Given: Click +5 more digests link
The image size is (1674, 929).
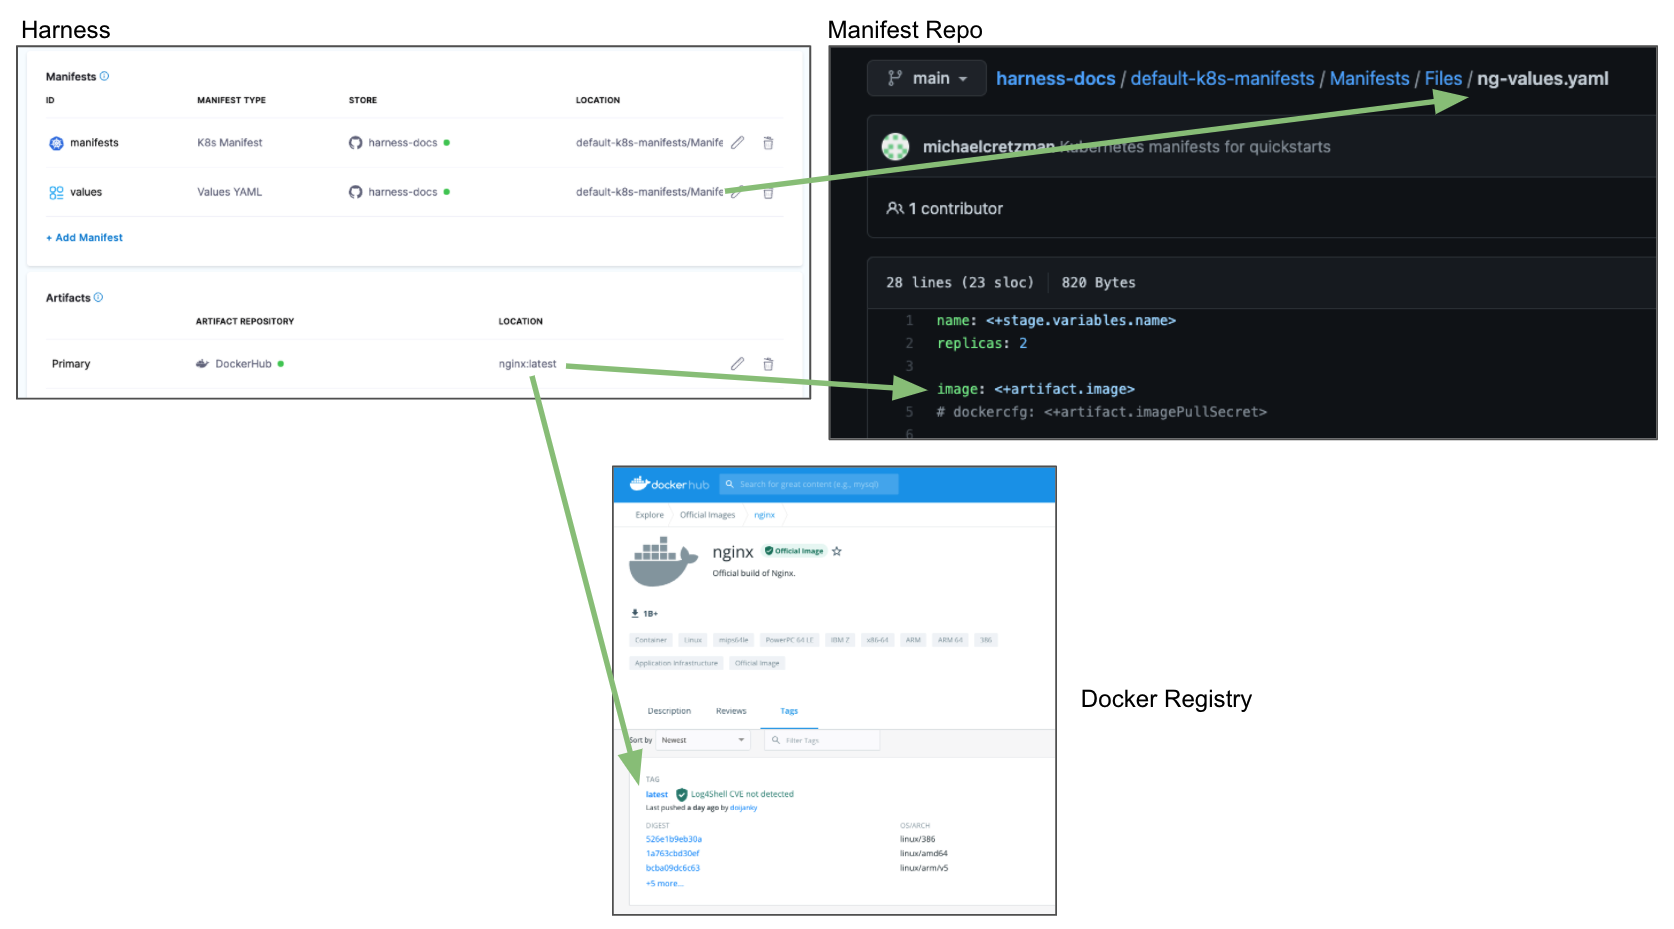Looking at the screenshot, I should click(x=665, y=883).
